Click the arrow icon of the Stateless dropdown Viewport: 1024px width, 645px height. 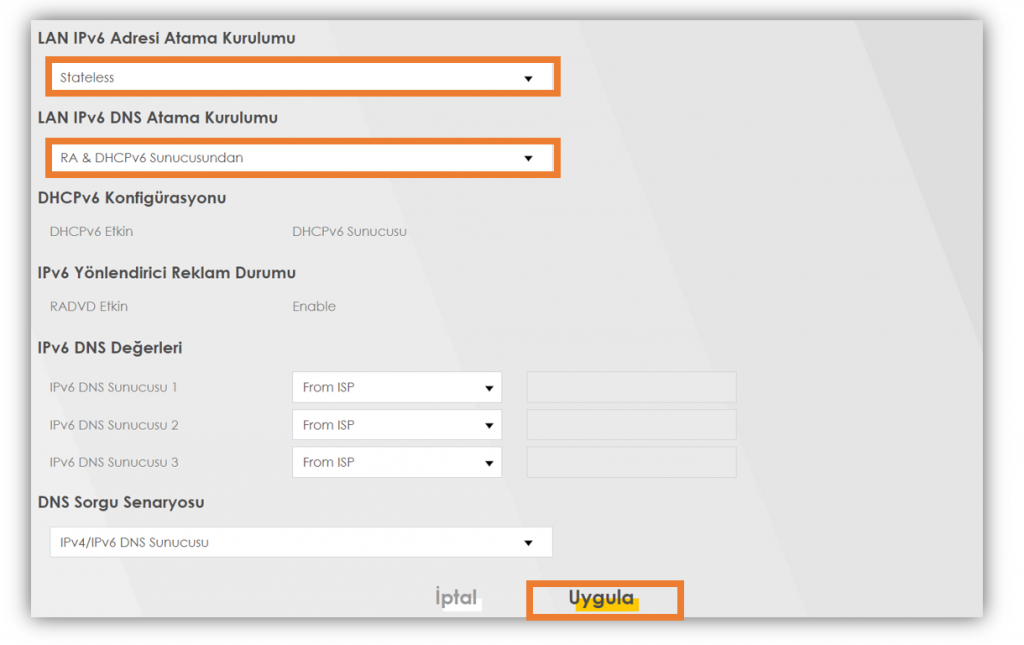(x=528, y=79)
